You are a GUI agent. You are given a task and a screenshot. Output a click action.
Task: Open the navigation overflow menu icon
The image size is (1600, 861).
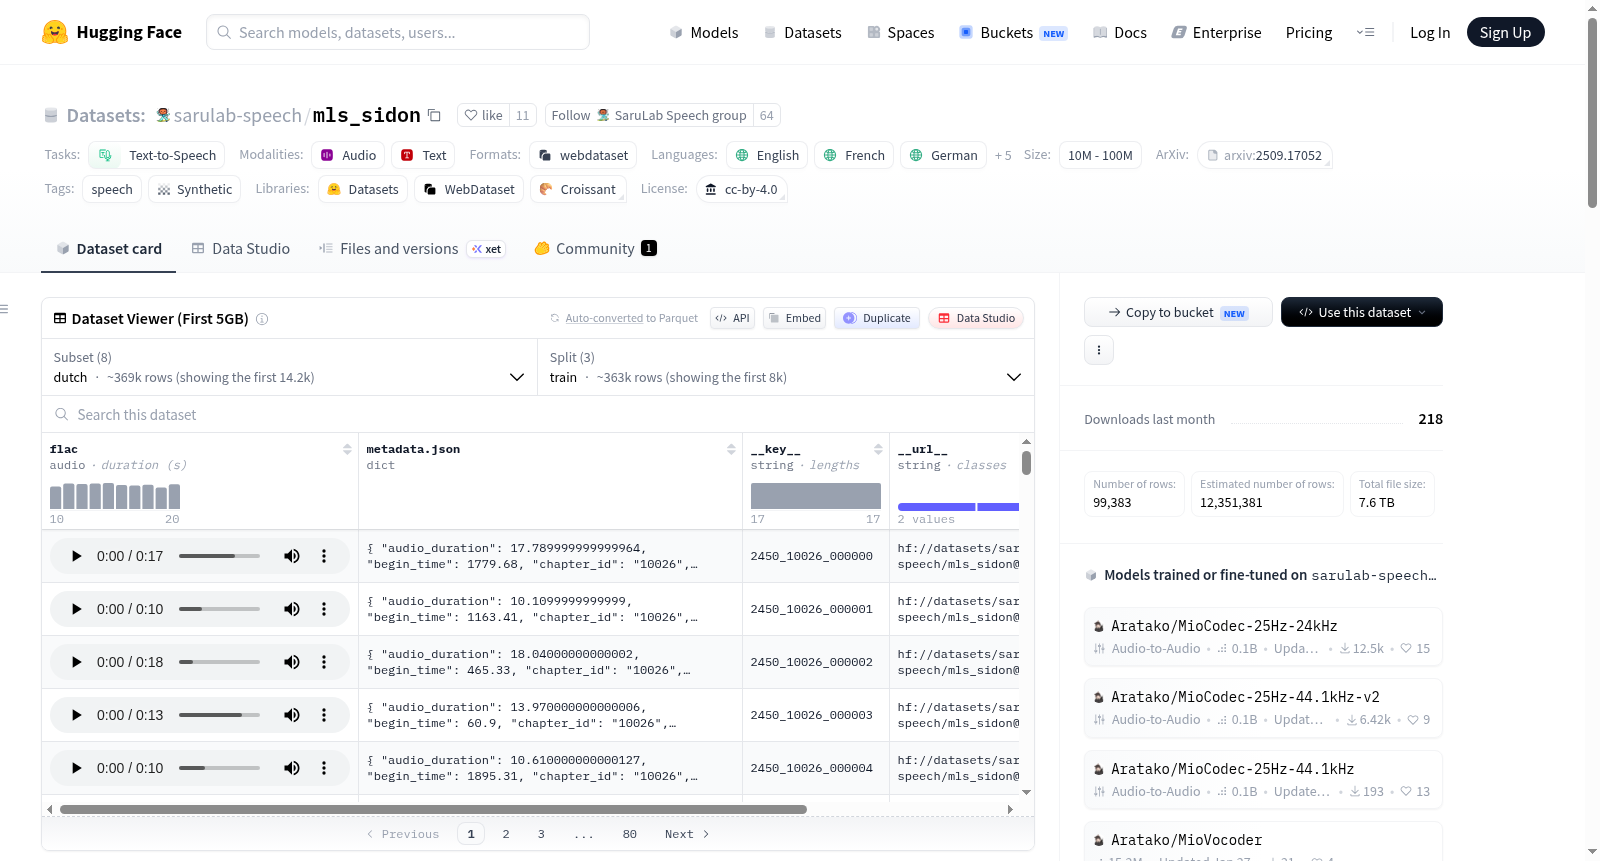[x=1365, y=32]
